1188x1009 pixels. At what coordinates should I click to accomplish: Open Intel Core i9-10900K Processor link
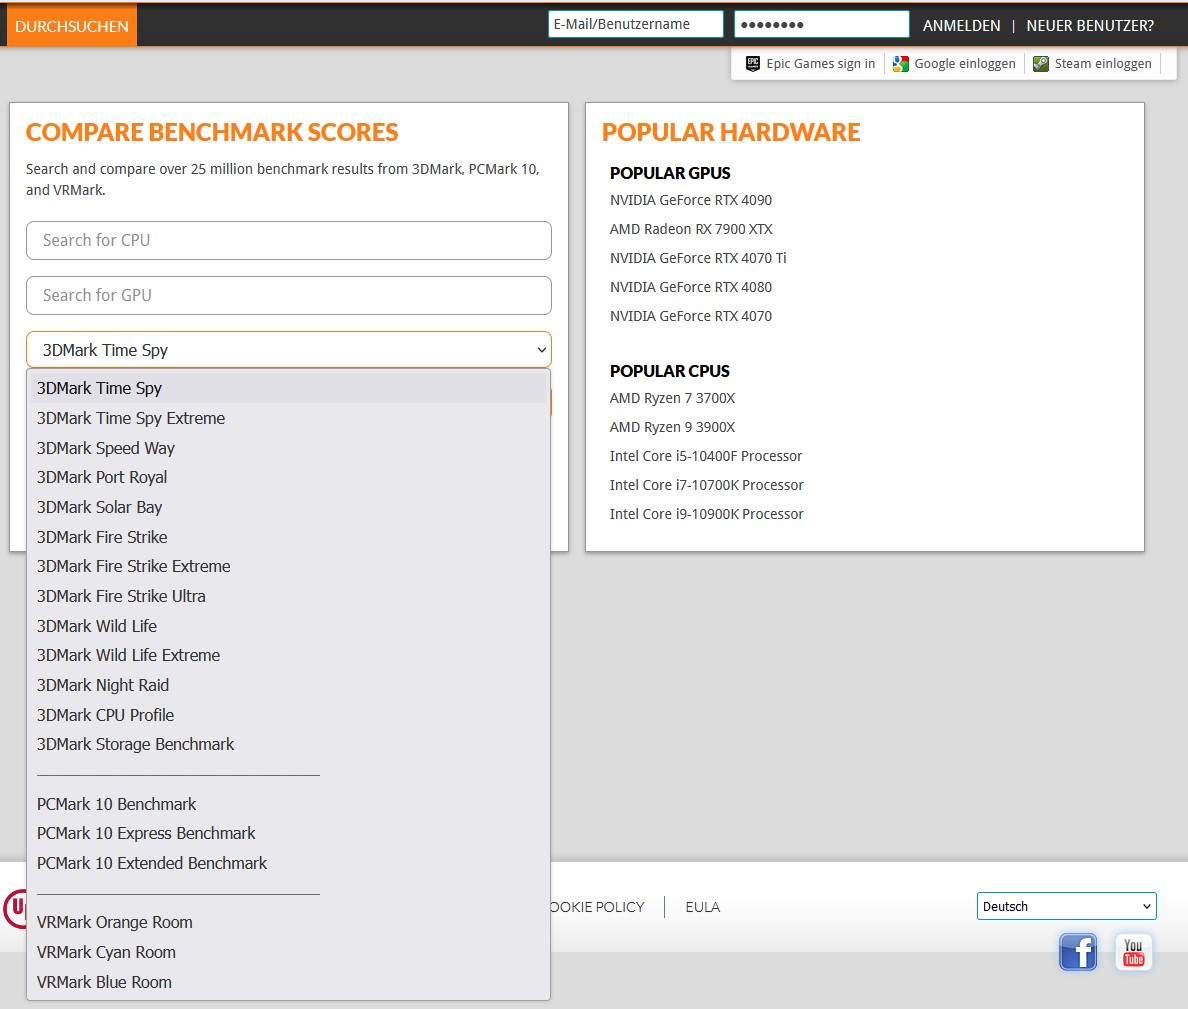(706, 514)
